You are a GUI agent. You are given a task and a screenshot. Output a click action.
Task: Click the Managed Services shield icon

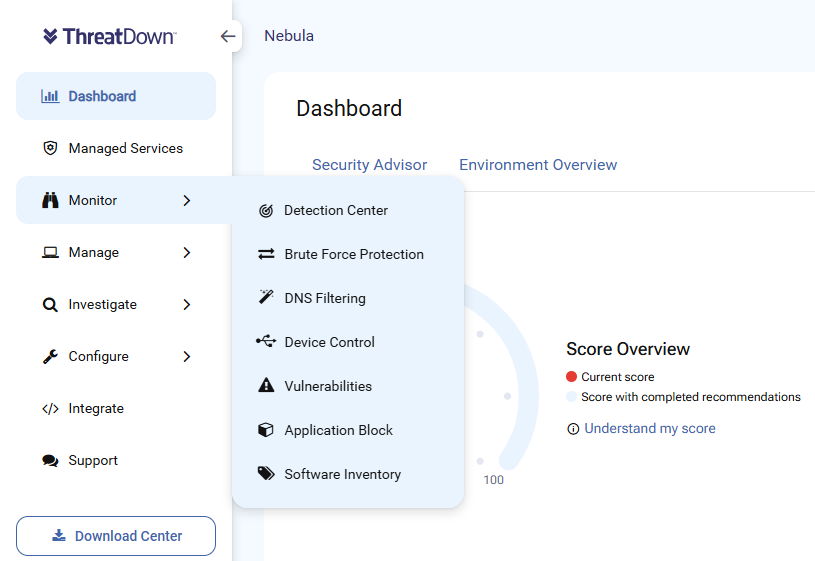[x=50, y=148]
